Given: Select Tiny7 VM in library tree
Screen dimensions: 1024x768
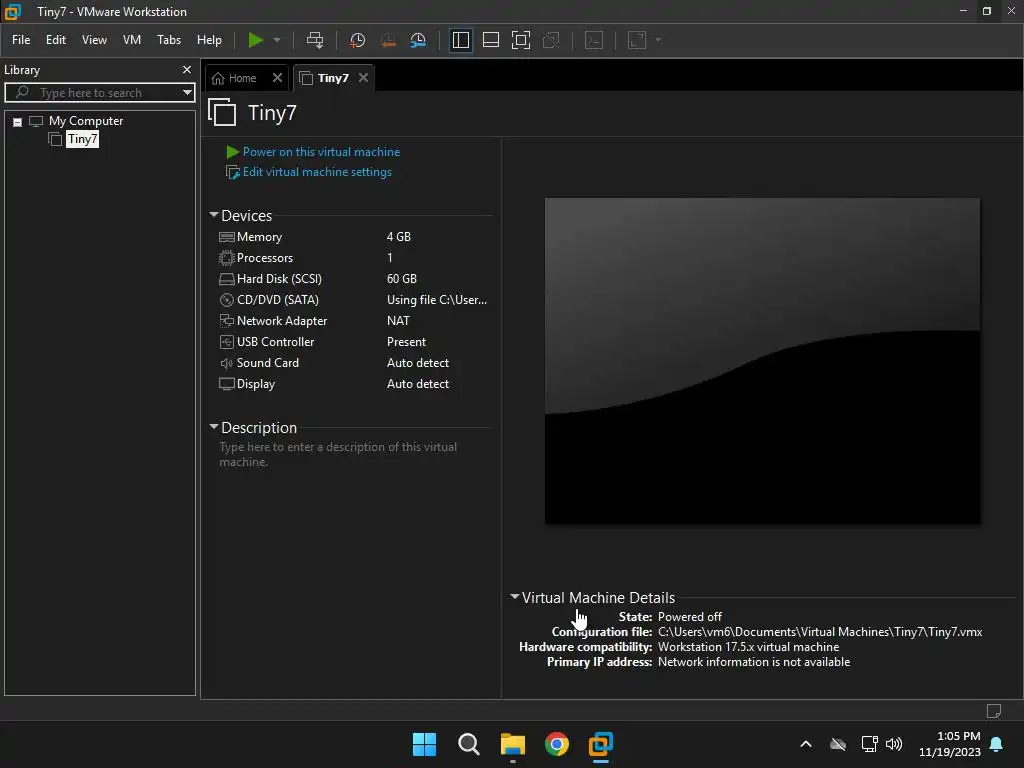Looking at the screenshot, I should click(82, 139).
